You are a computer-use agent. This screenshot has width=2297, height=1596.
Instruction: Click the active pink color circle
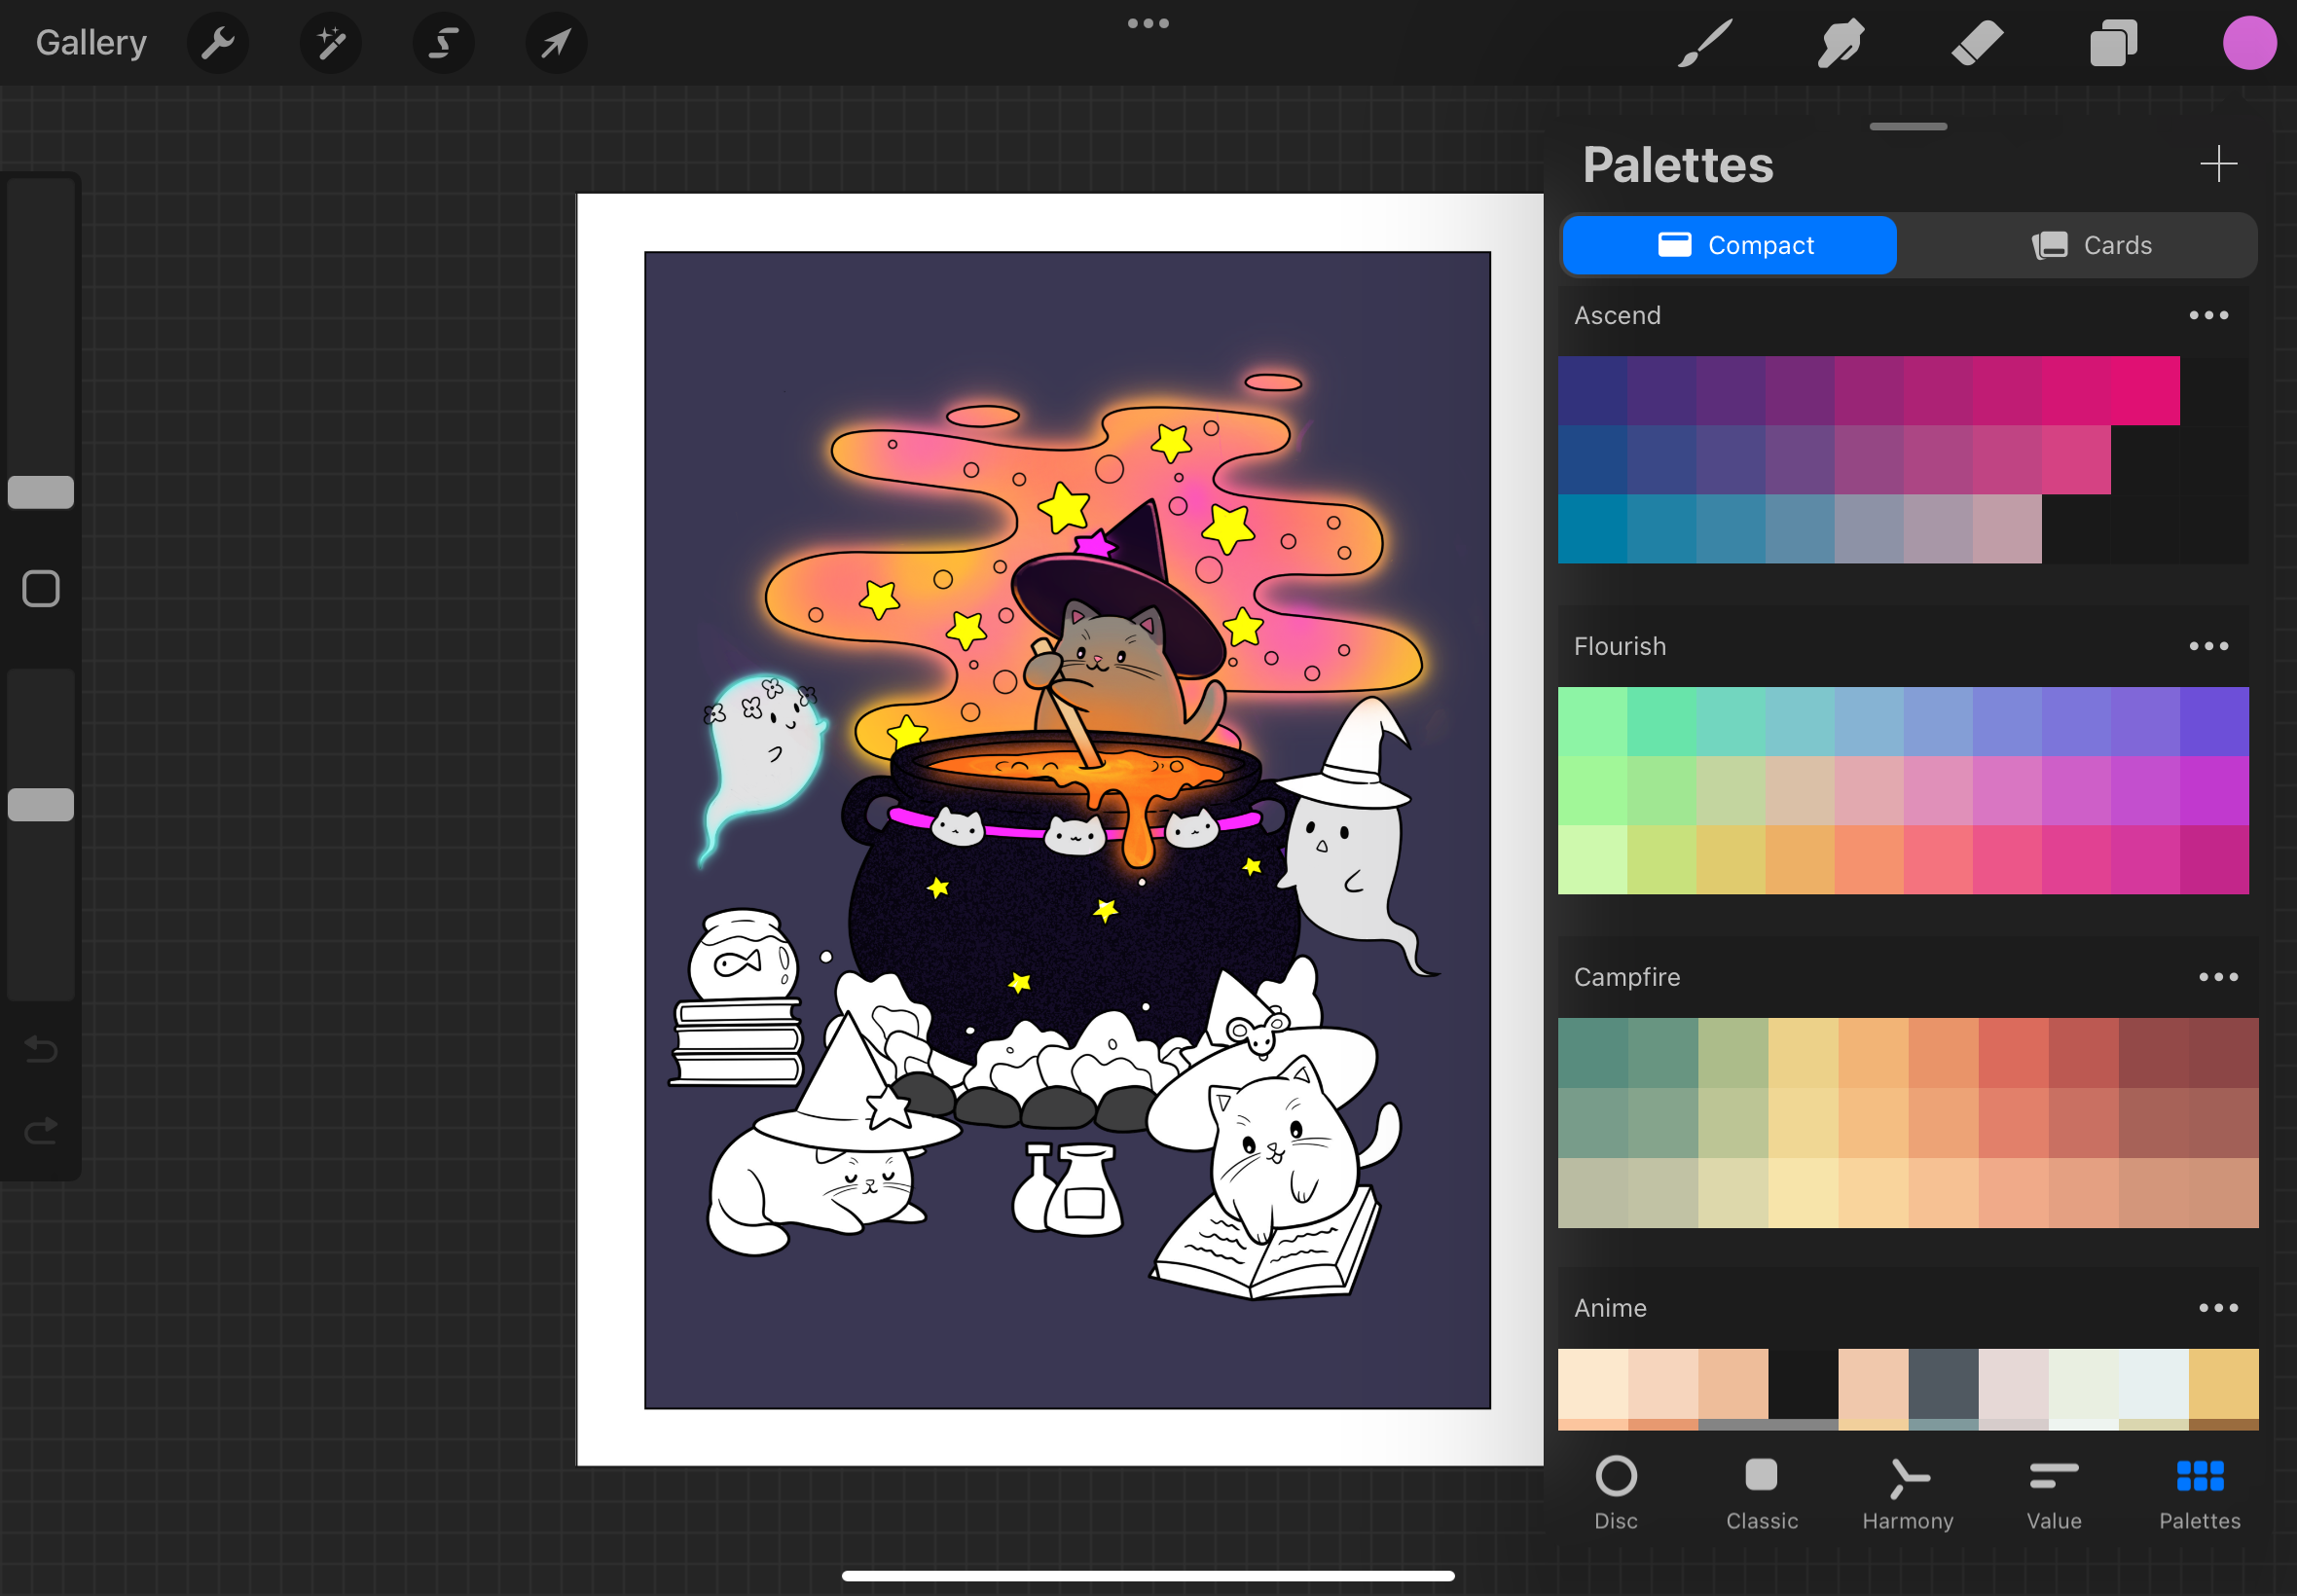(2249, 43)
